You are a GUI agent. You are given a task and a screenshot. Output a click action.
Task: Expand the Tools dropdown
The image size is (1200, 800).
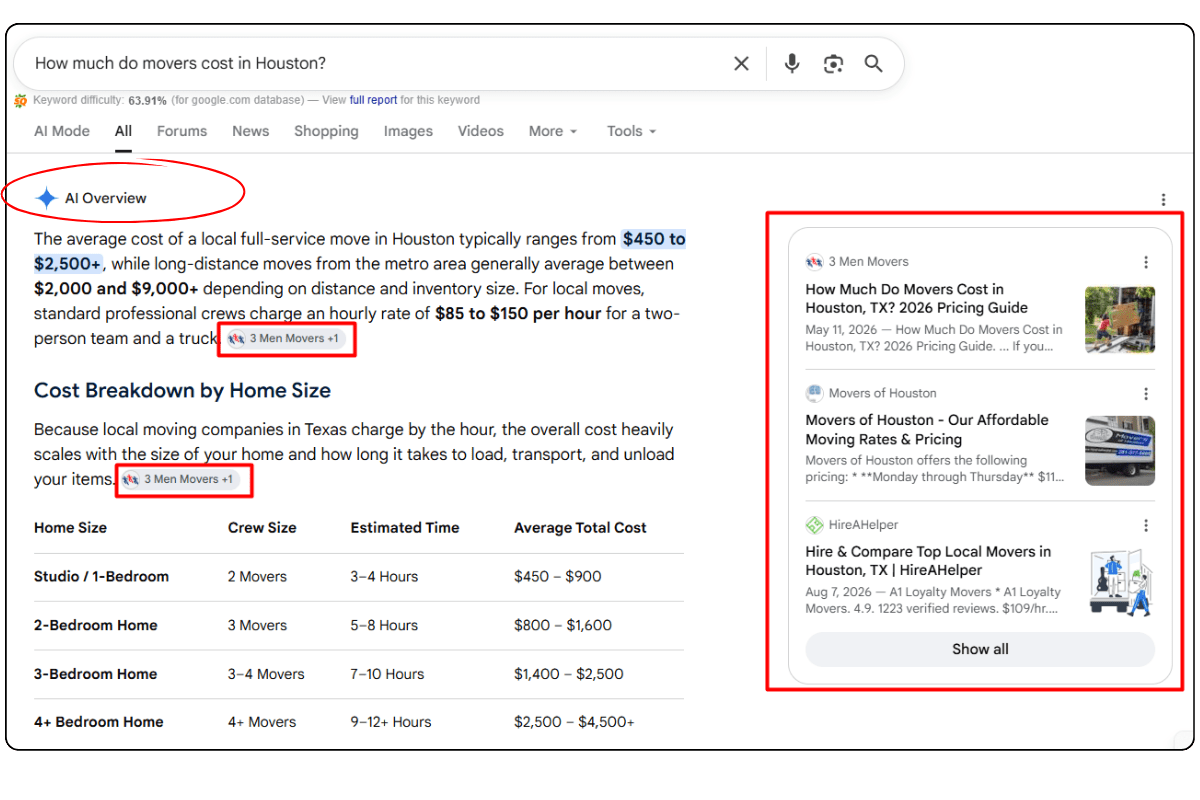(x=631, y=131)
